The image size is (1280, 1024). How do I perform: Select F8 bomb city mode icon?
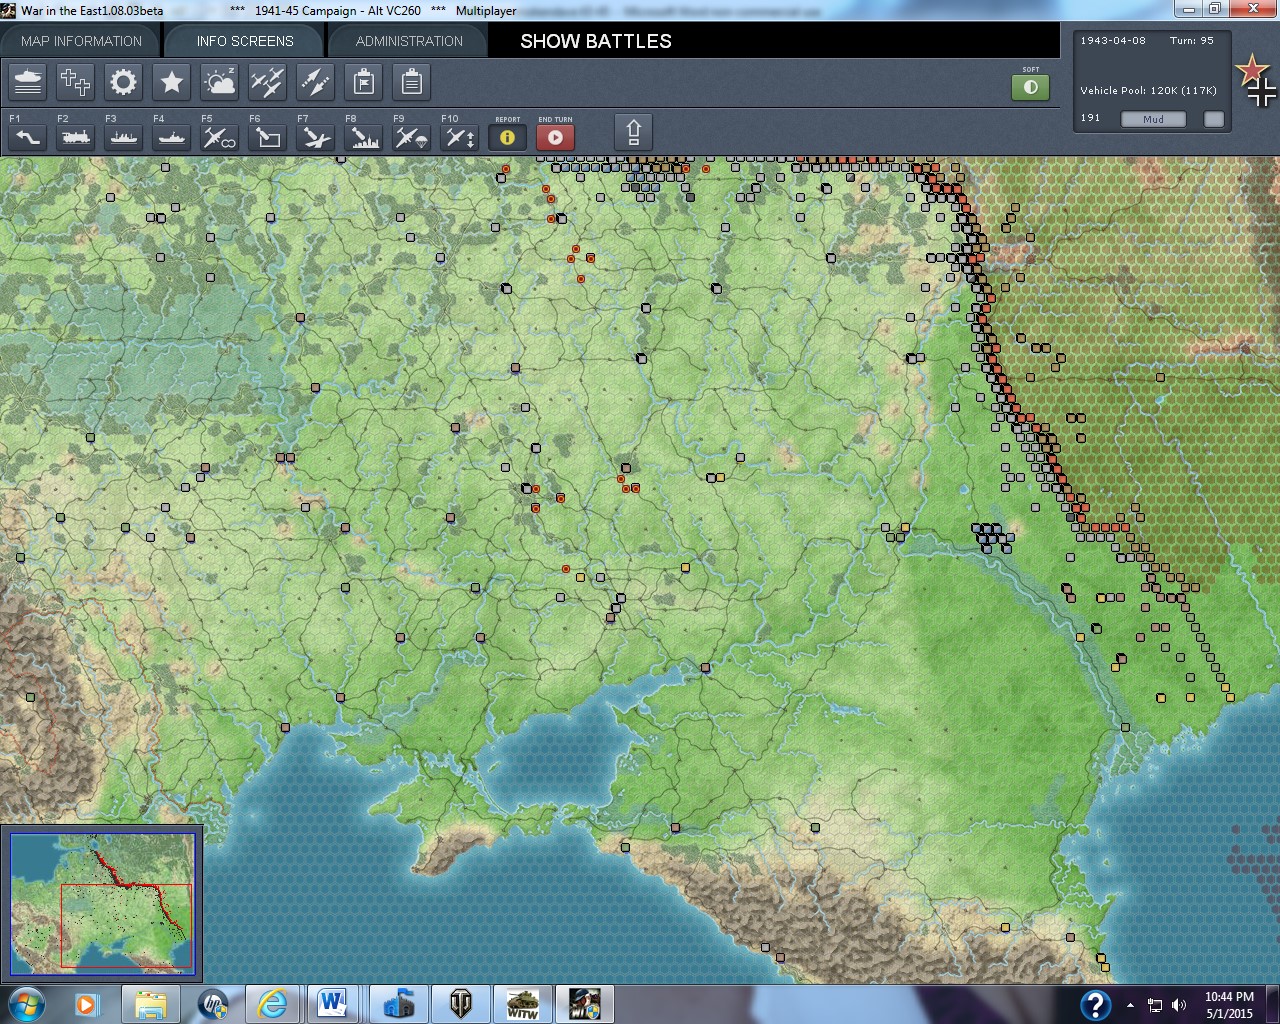(x=364, y=137)
